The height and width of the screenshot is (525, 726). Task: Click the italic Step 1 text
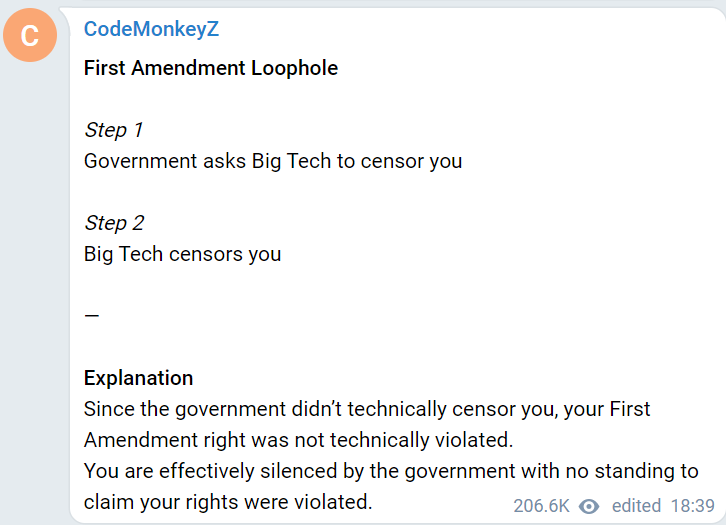coord(113,130)
